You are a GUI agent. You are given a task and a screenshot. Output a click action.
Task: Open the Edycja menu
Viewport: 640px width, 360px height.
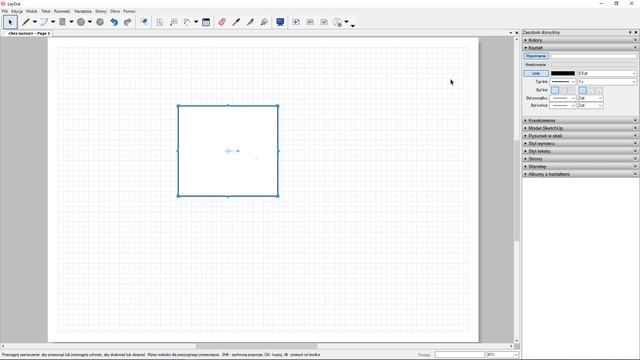point(17,11)
